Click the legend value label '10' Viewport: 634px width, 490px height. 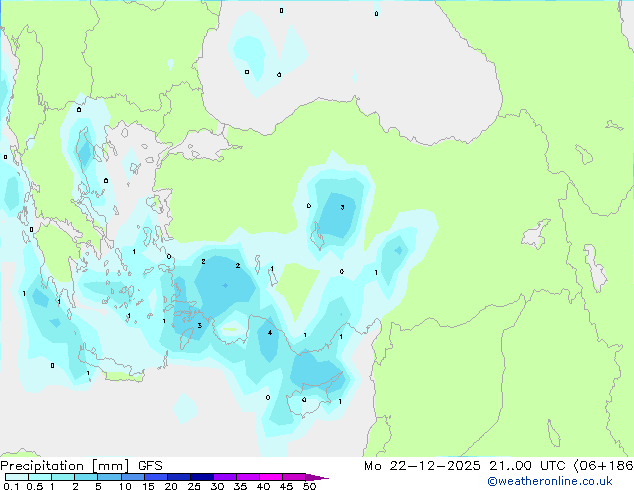[x=125, y=486]
